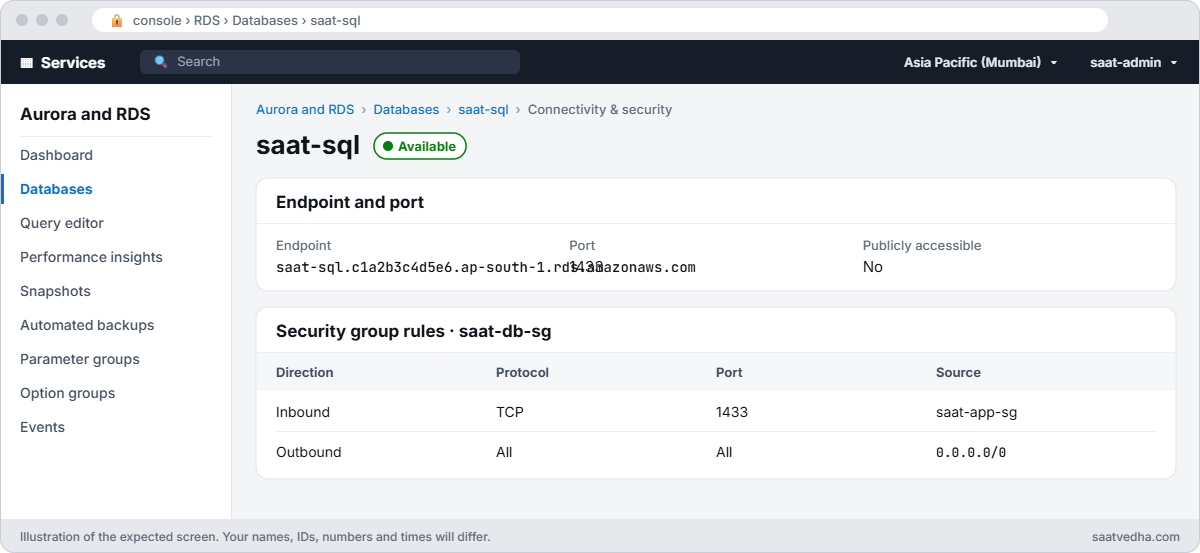Click the 0.0.0.0/0 source cell

(971, 452)
